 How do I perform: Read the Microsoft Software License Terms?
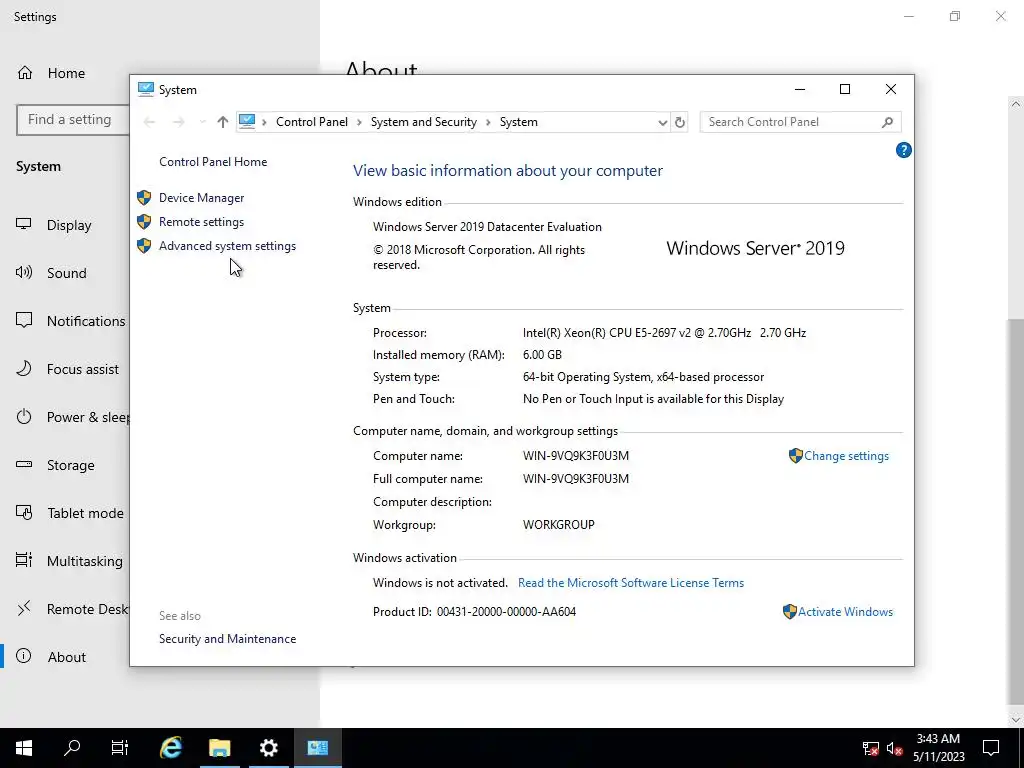pos(631,583)
